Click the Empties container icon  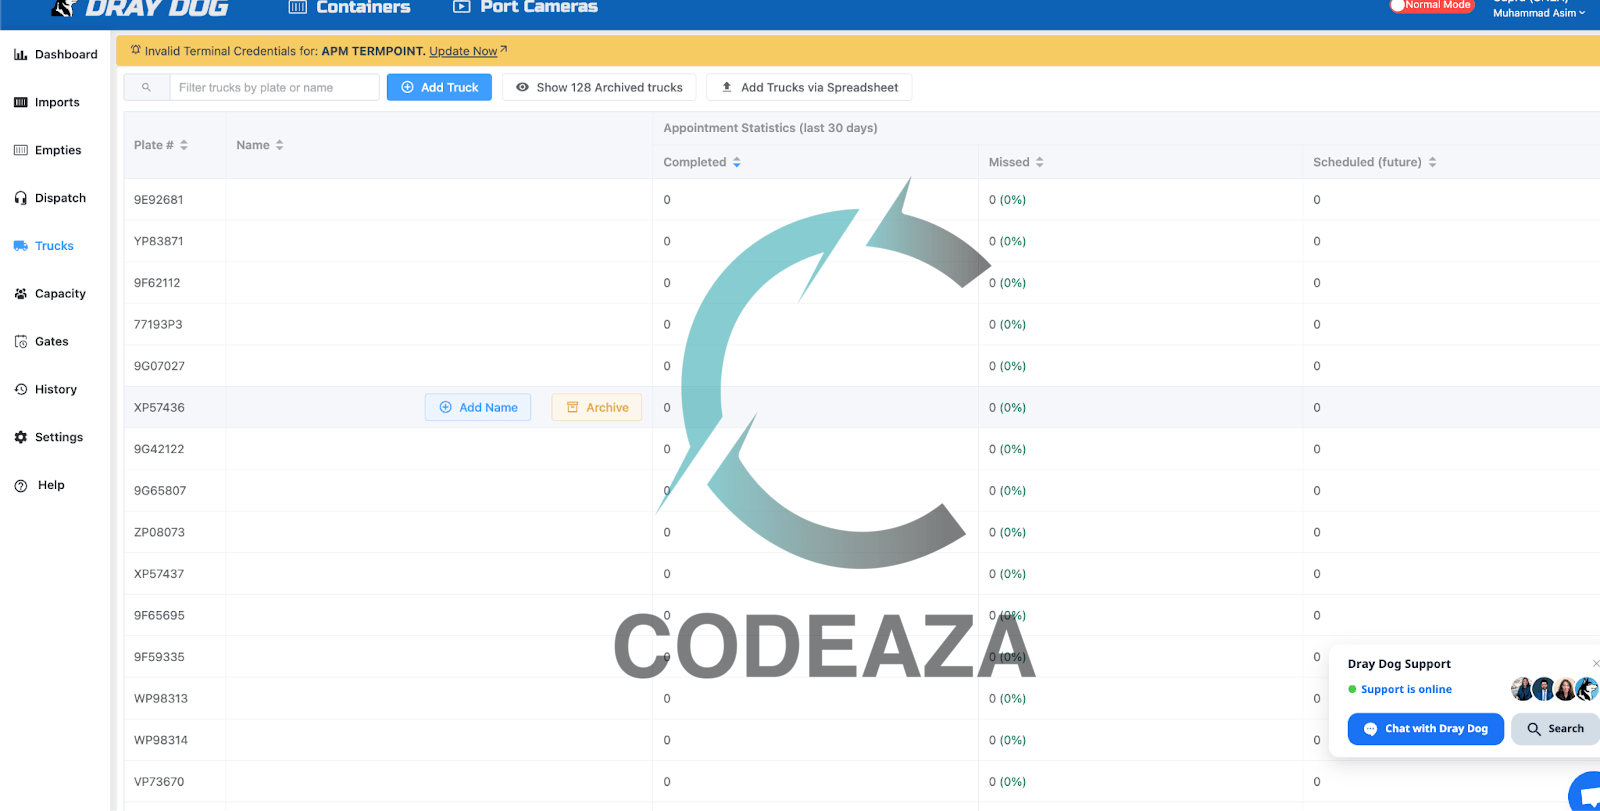(x=21, y=150)
